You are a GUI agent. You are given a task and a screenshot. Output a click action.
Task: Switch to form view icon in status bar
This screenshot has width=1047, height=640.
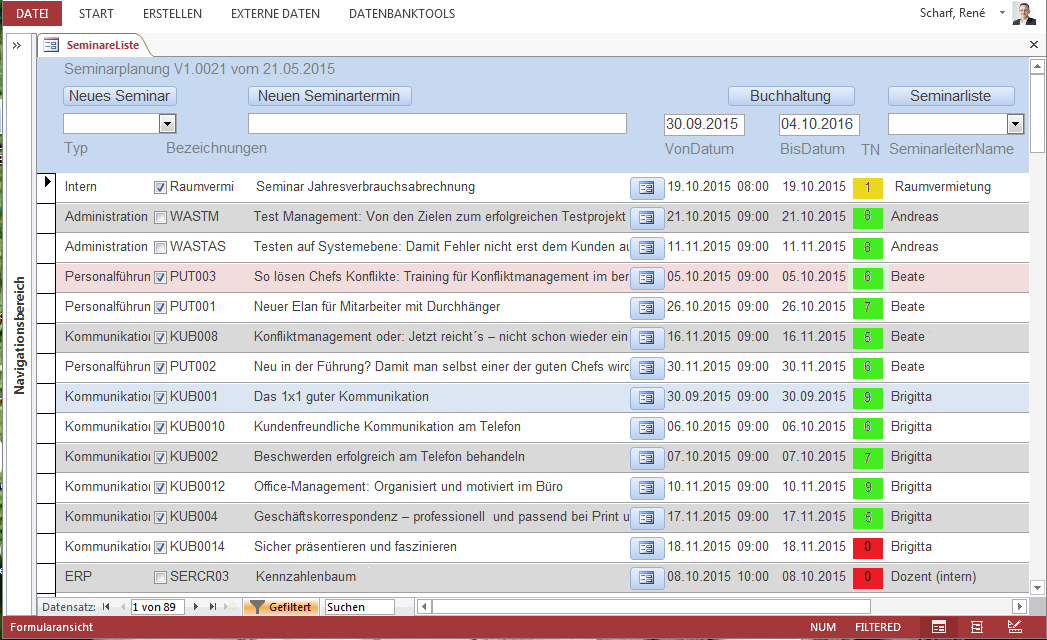[939, 627]
